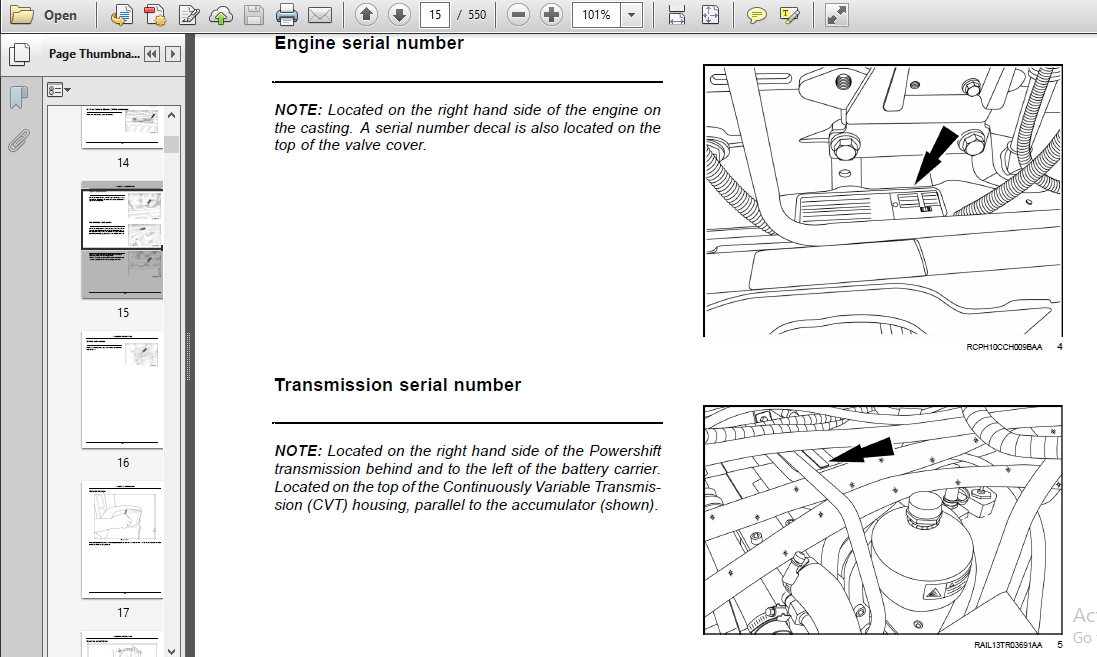
Task: Click the thumbnail panel scrollbar handle
Action: click(172, 144)
